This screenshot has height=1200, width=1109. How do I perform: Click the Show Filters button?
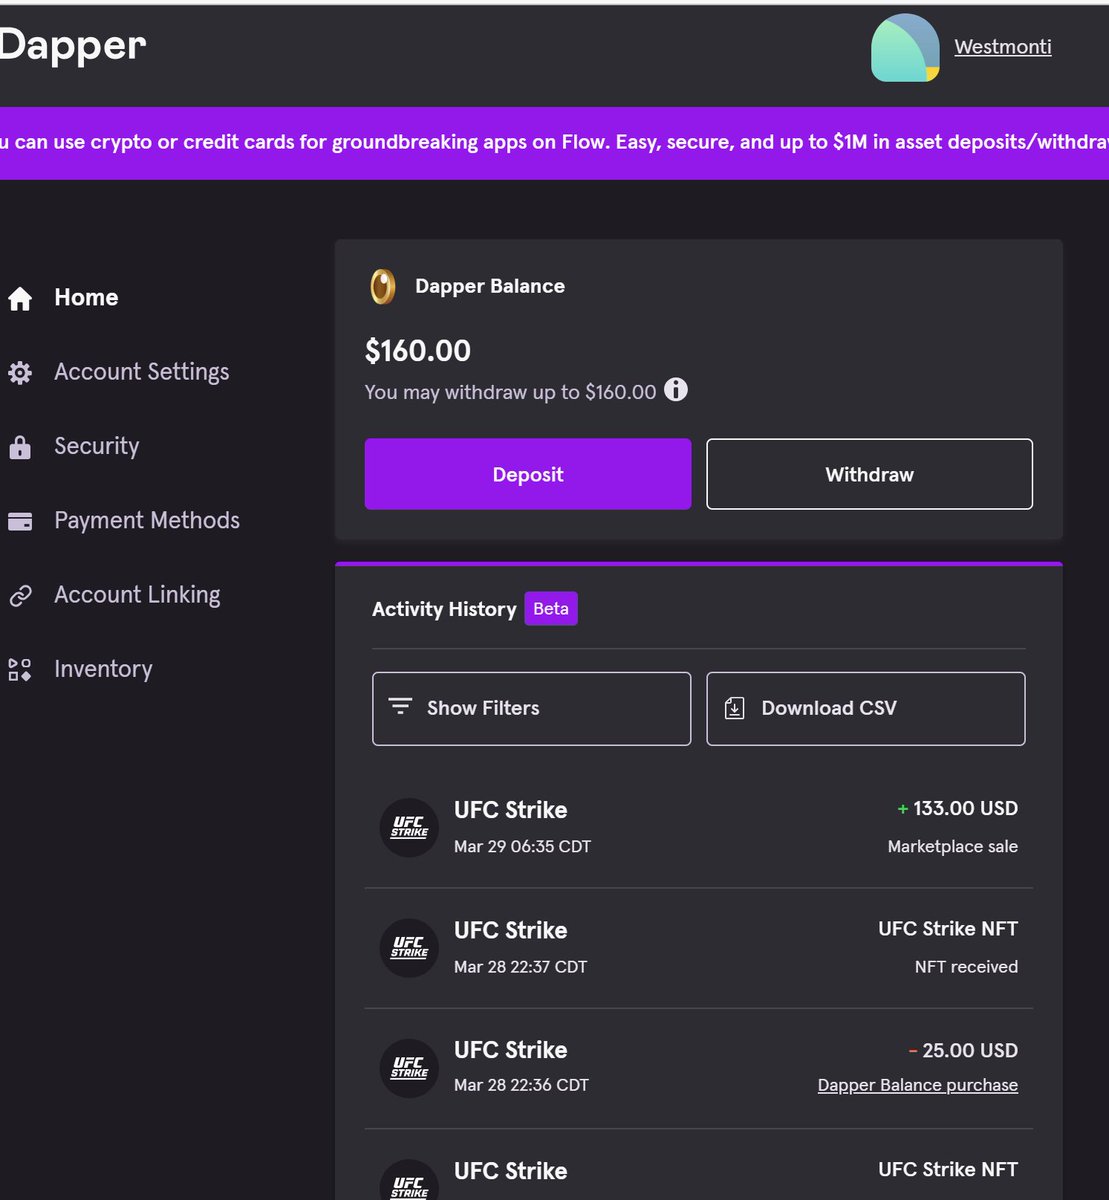[x=532, y=708]
